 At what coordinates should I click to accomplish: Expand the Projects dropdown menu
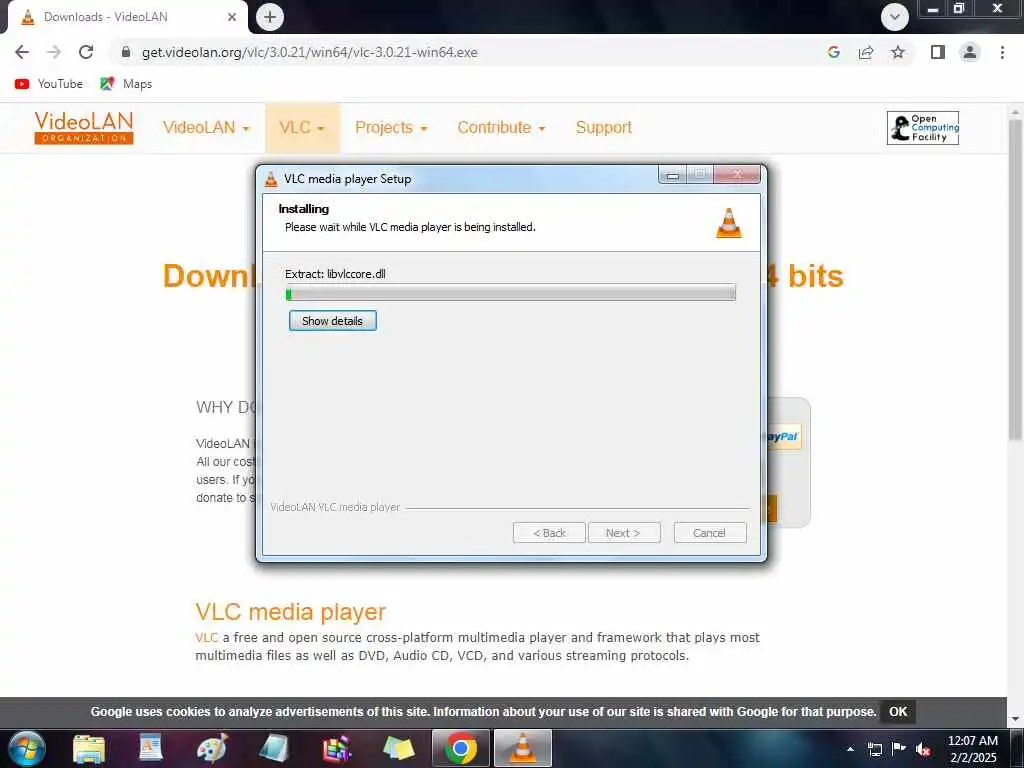pos(391,127)
